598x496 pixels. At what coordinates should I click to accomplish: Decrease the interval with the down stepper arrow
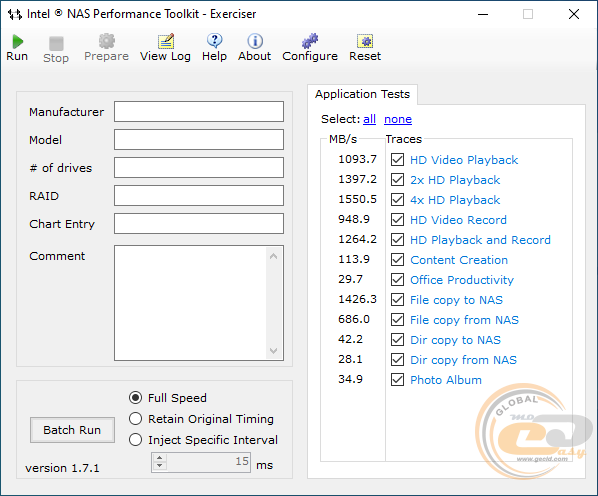point(160,466)
